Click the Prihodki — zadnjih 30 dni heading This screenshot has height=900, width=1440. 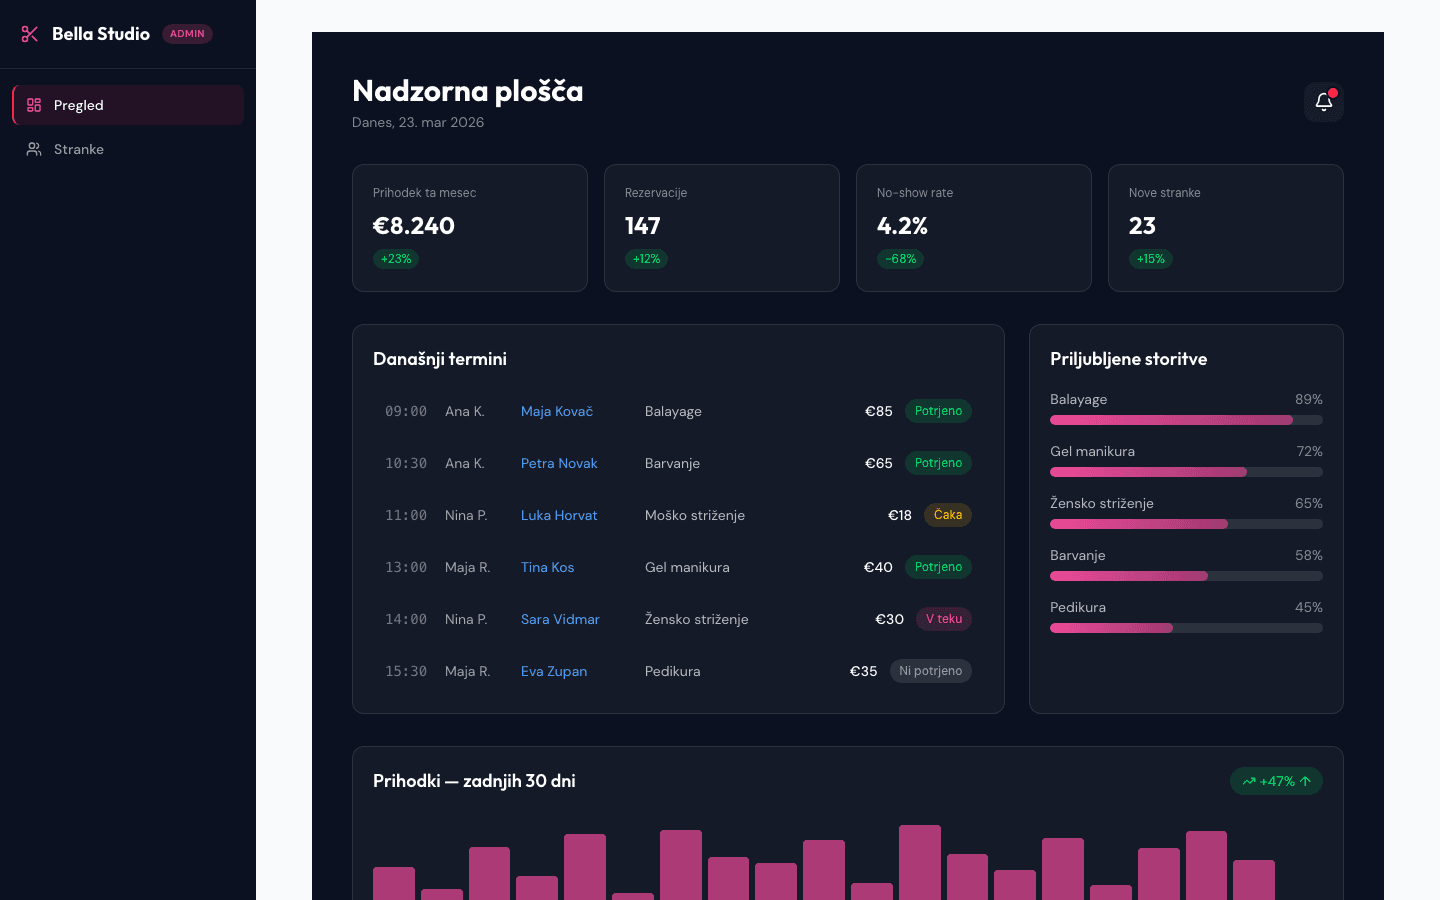pyautogui.click(x=474, y=781)
